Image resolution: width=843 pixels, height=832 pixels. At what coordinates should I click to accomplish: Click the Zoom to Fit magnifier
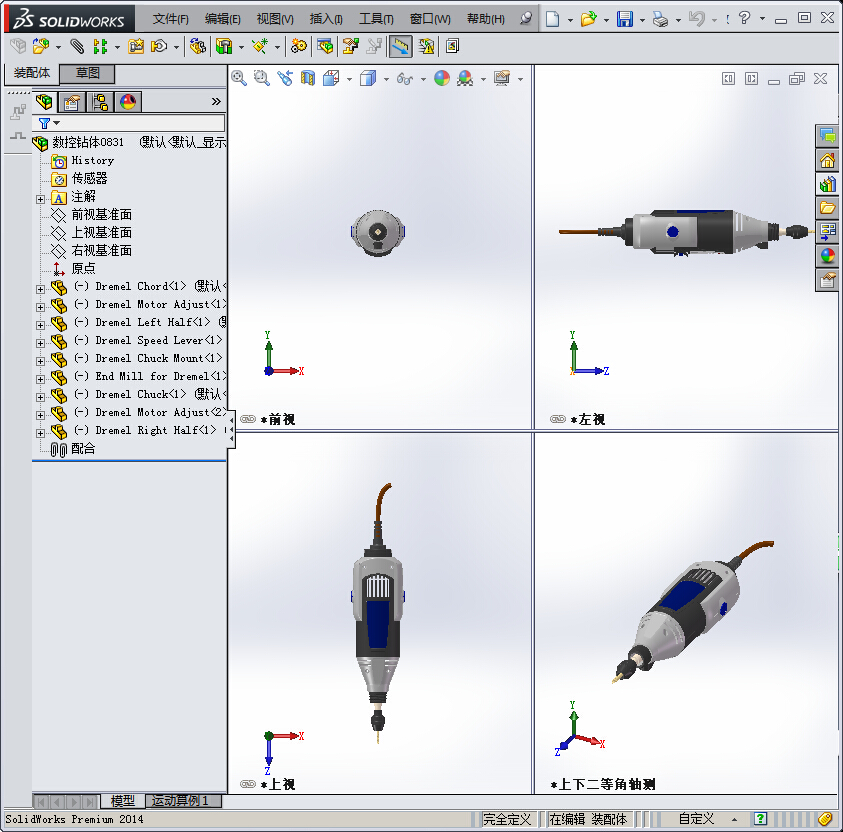point(239,78)
